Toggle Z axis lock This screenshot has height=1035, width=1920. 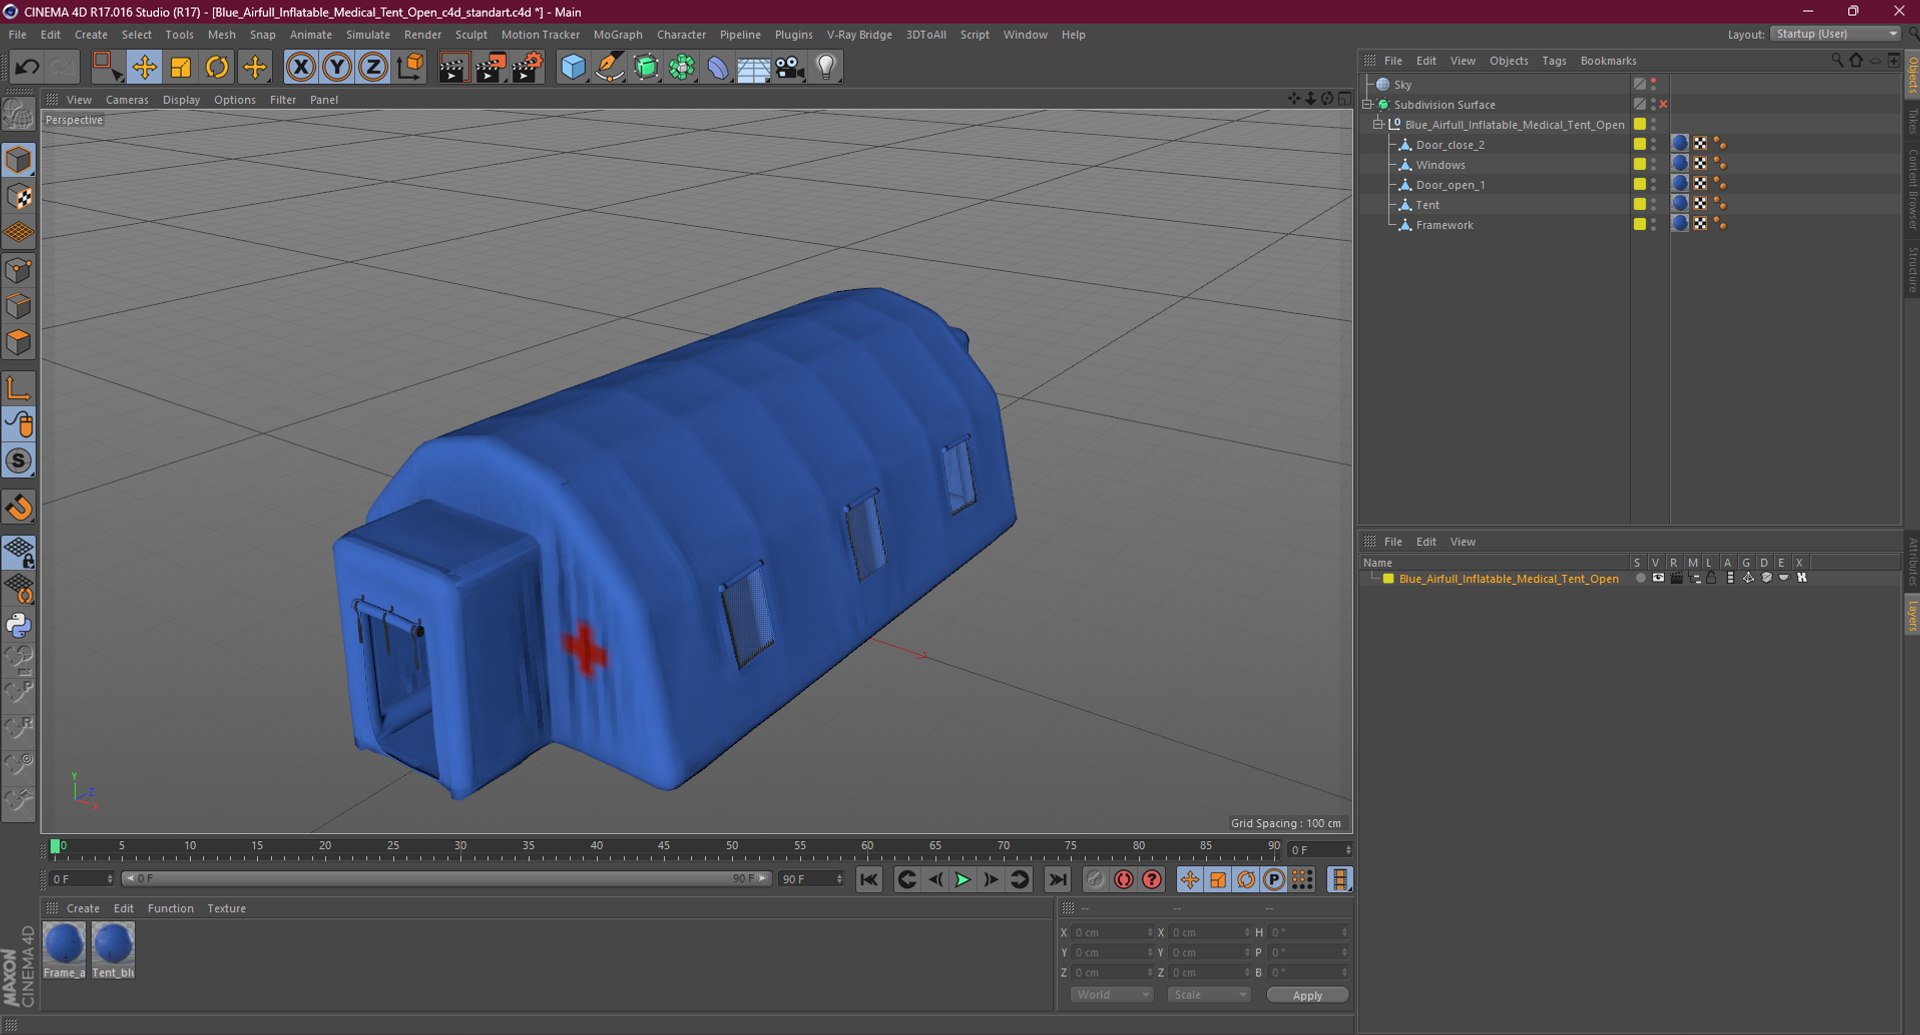[x=373, y=67]
